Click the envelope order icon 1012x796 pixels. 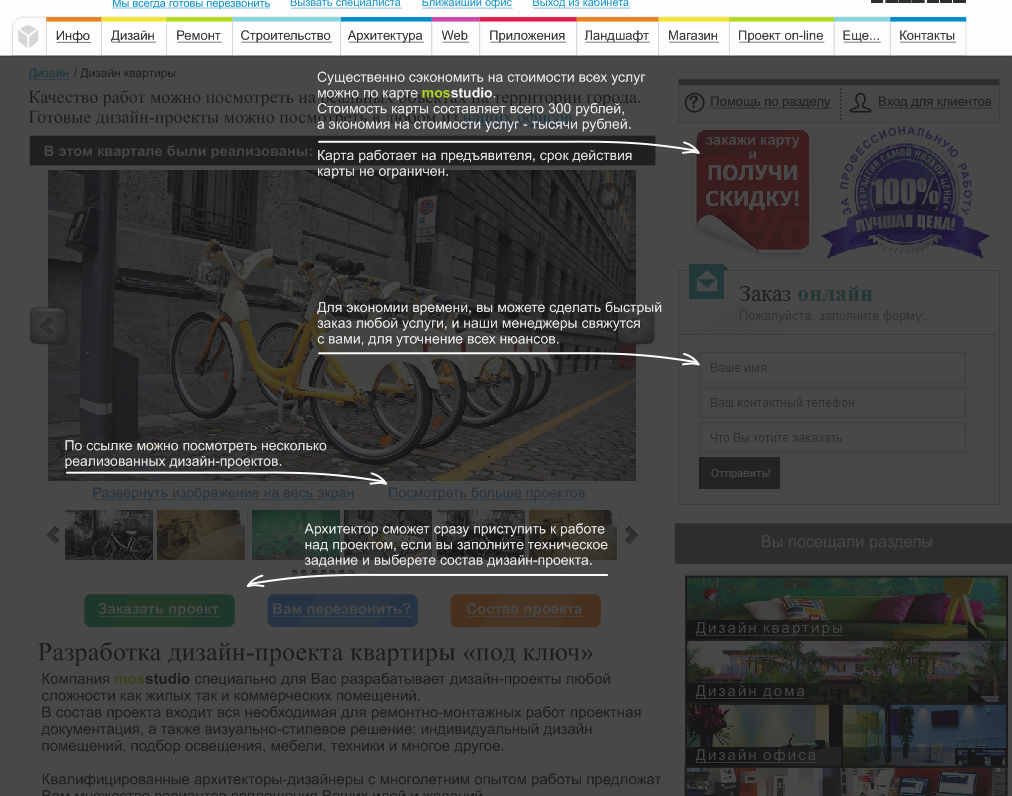pyautogui.click(x=707, y=281)
